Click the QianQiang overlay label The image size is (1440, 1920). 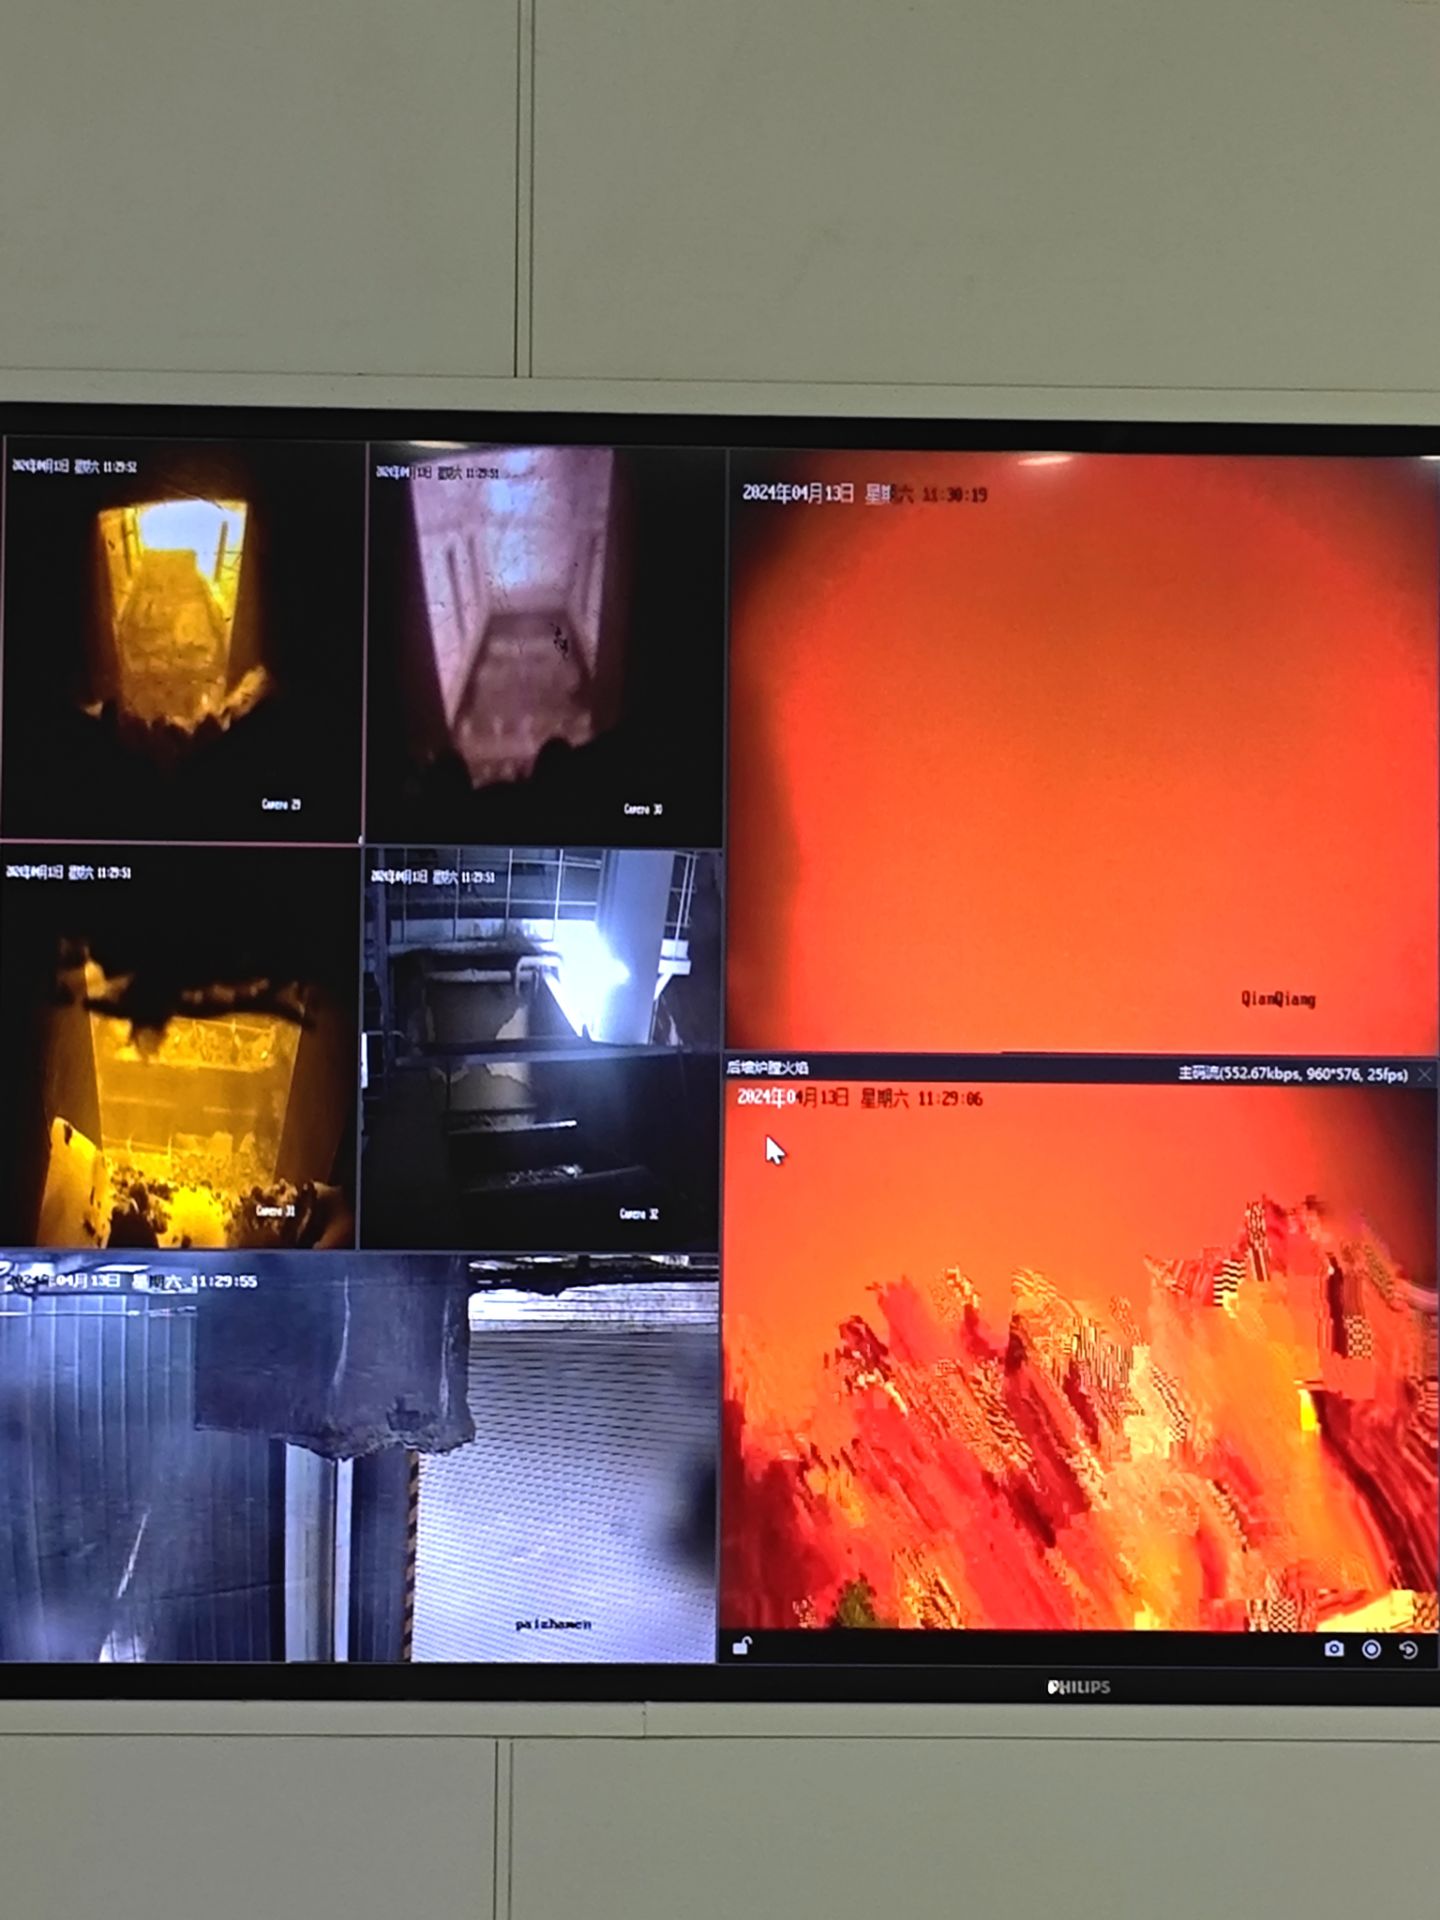pos(1278,998)
